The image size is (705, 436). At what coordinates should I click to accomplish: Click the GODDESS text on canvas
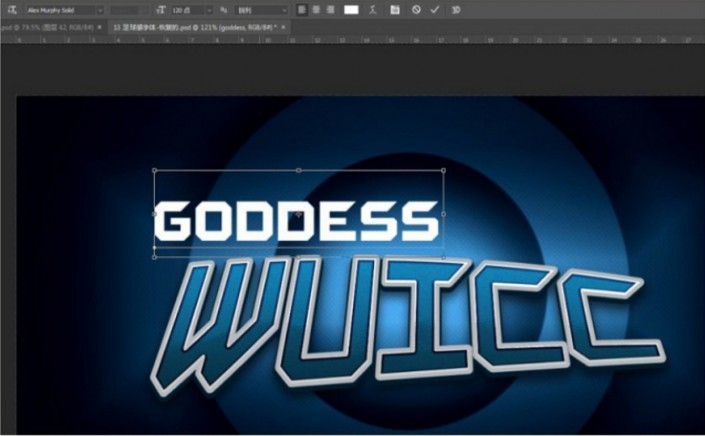[296, 221]
